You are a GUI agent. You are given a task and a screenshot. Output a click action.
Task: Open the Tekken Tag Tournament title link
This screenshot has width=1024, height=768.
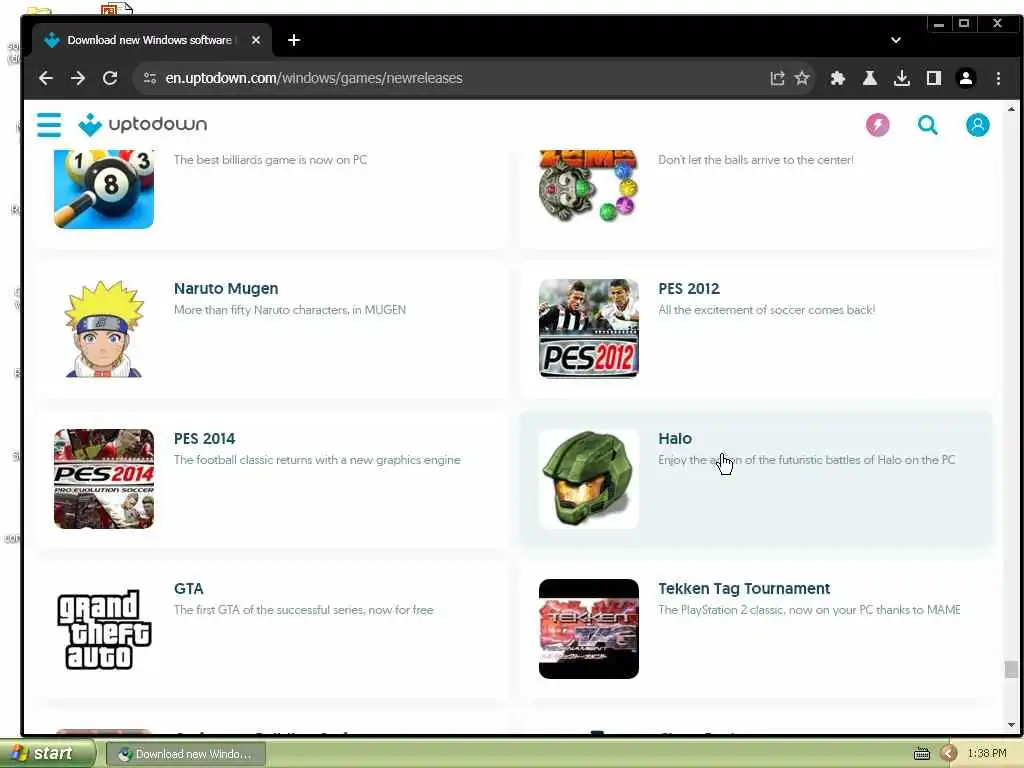(x=744, y=589)
